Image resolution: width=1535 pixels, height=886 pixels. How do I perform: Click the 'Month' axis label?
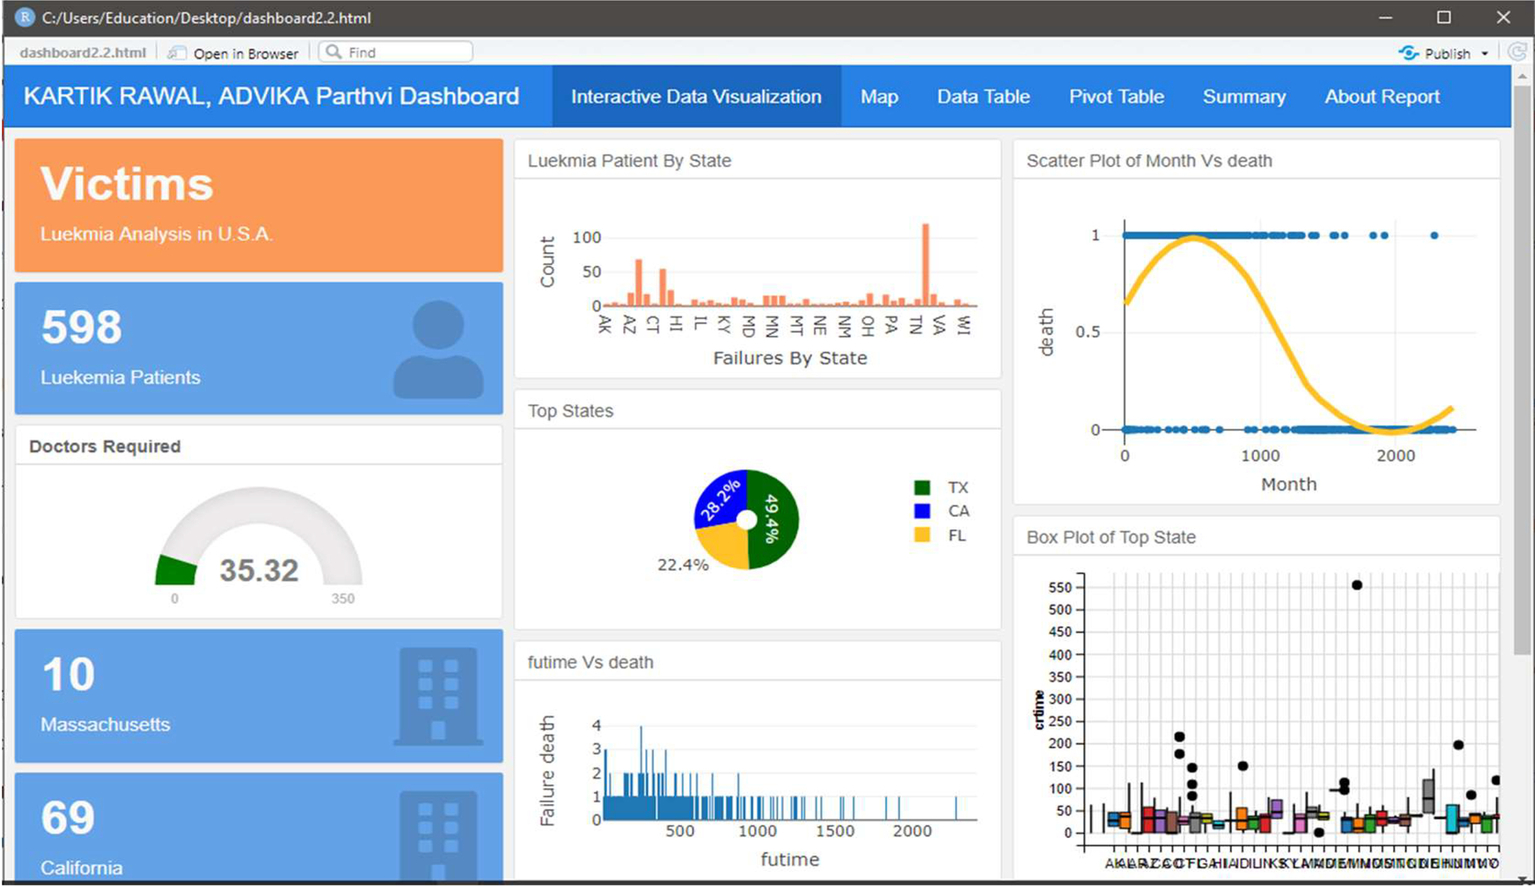[x=1288, y=484]
